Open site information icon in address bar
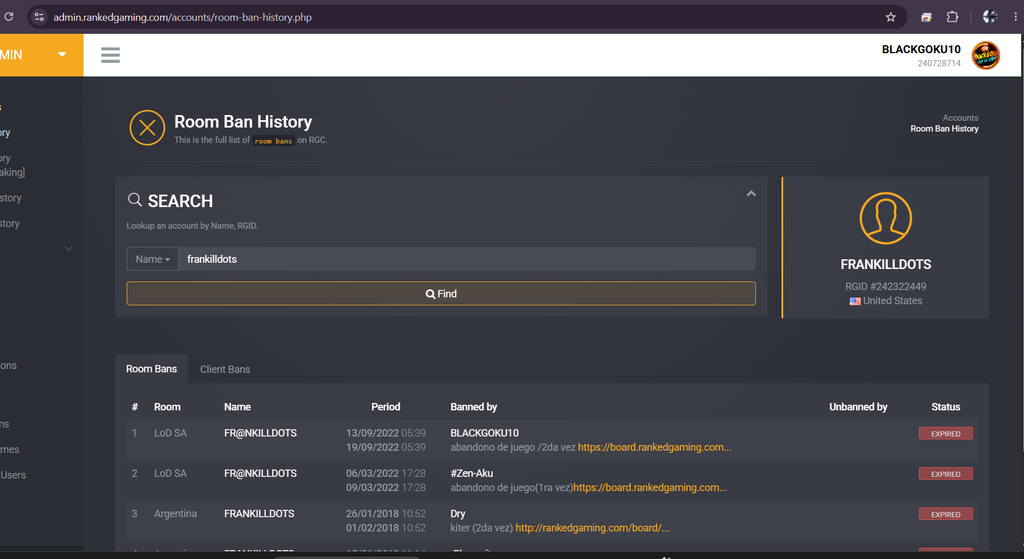This screenshot has width=1024, height=559. point(39,17)
